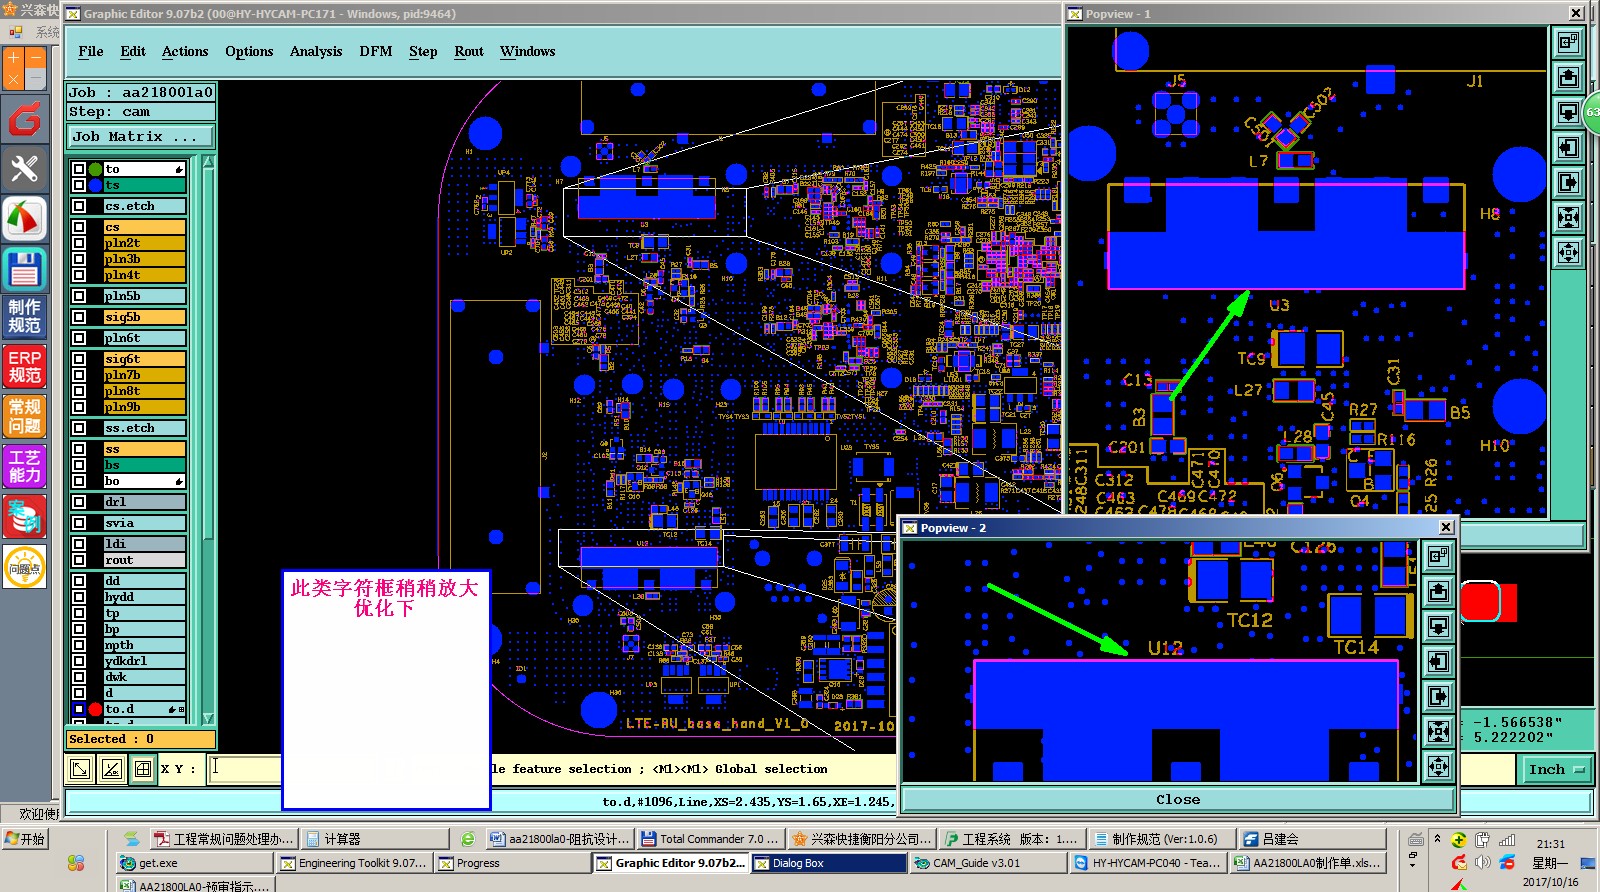Open the Rout menu
This screenshot has width=1600, height=892.
[469, 51]
